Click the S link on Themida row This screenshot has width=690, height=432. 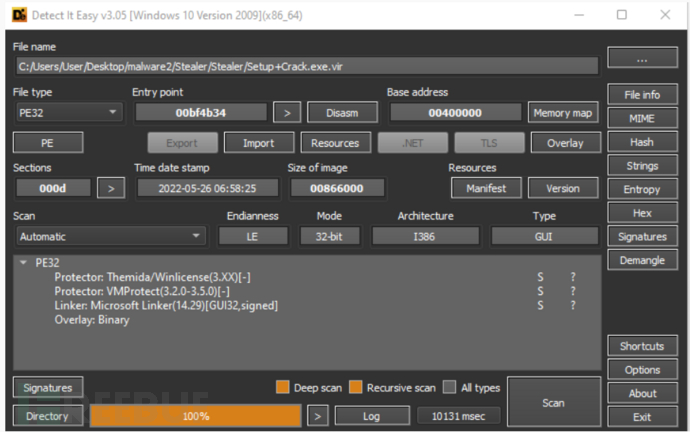[x=540, y=277]
